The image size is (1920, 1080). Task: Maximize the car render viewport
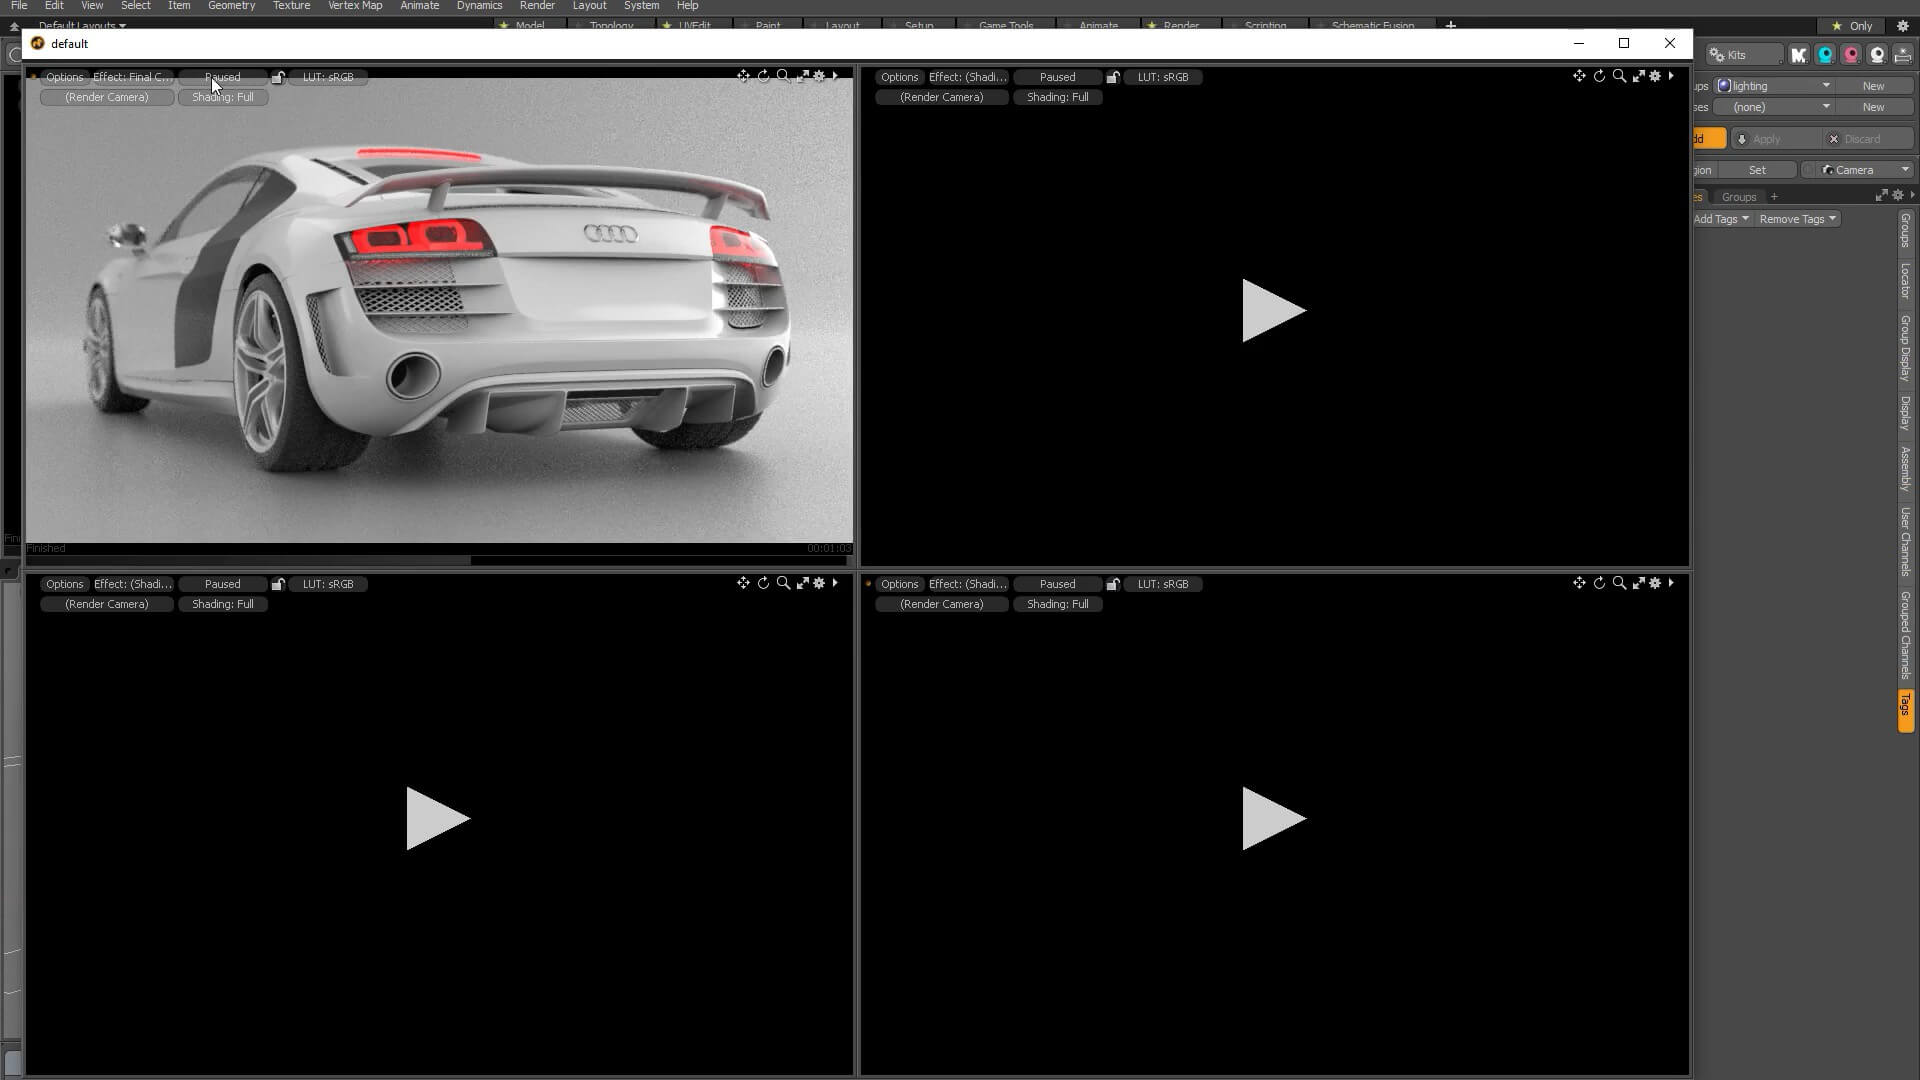point(803,76)
